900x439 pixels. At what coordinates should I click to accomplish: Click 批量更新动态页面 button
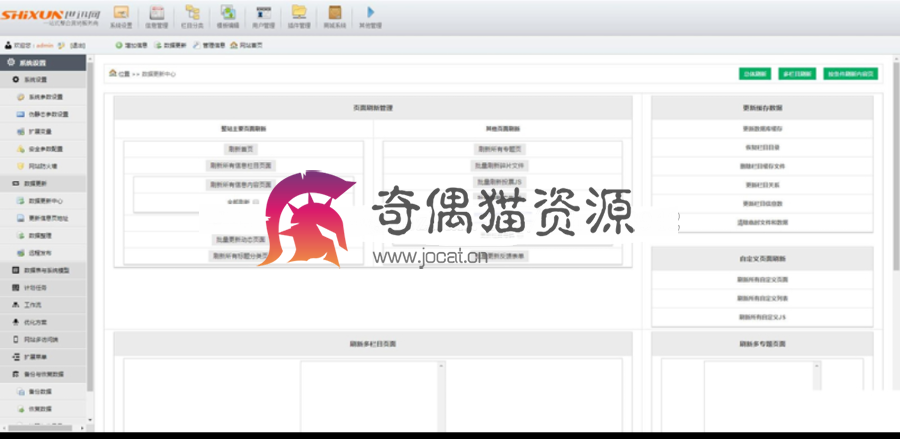(240, 239)
